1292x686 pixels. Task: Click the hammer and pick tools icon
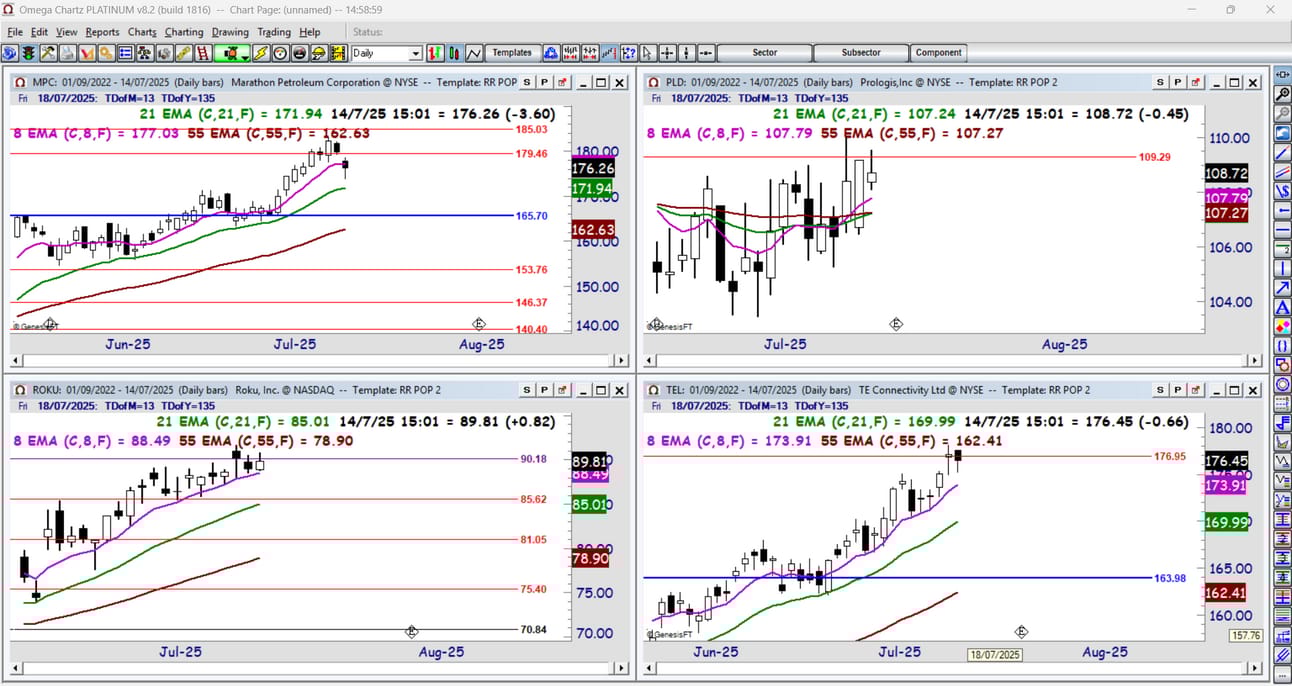click(47, 53)
